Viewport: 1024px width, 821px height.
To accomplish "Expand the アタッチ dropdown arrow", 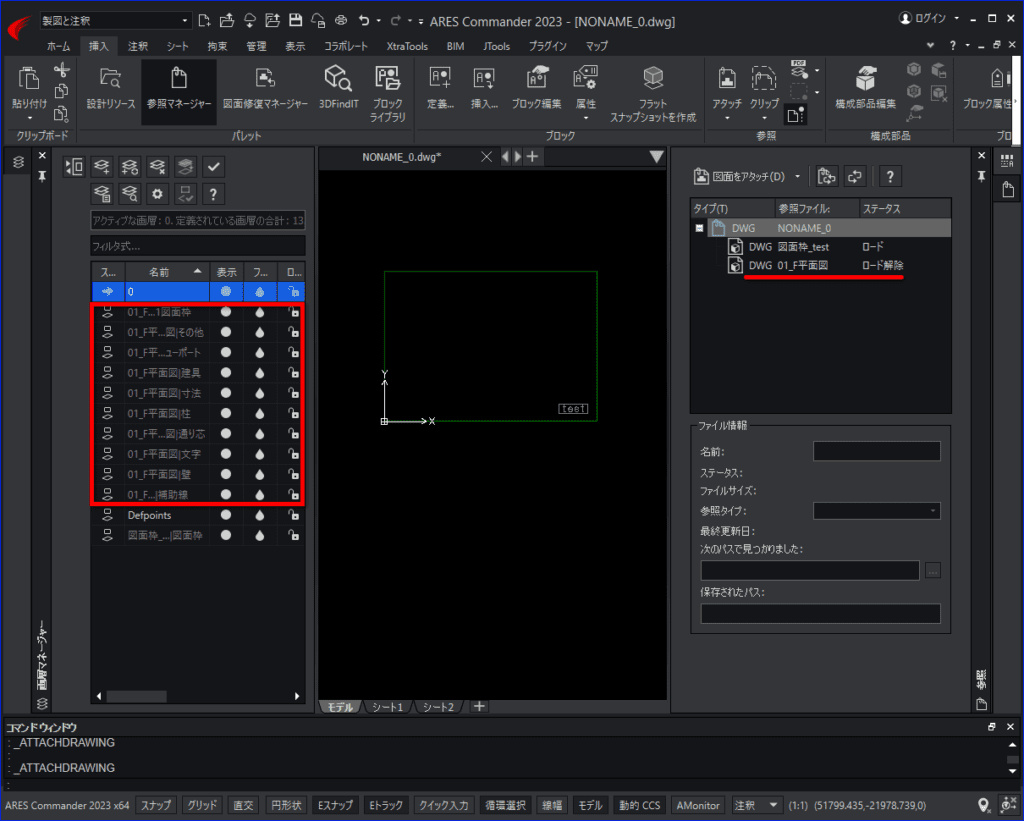I will click(x=727, y=118).
